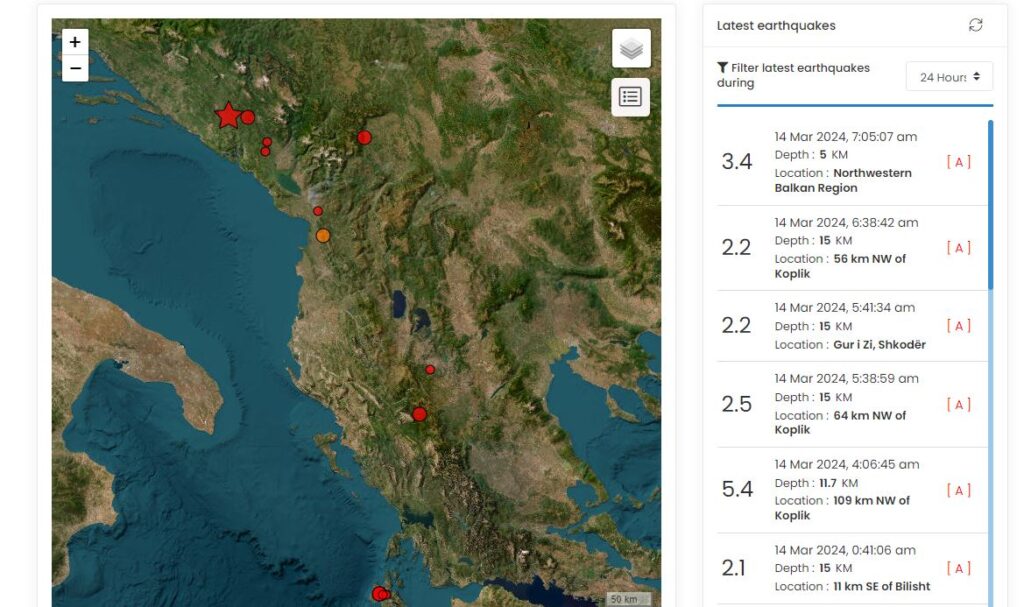
Task: Click [A] tag for 0:41:06 am quake
Action: [958, 568]
